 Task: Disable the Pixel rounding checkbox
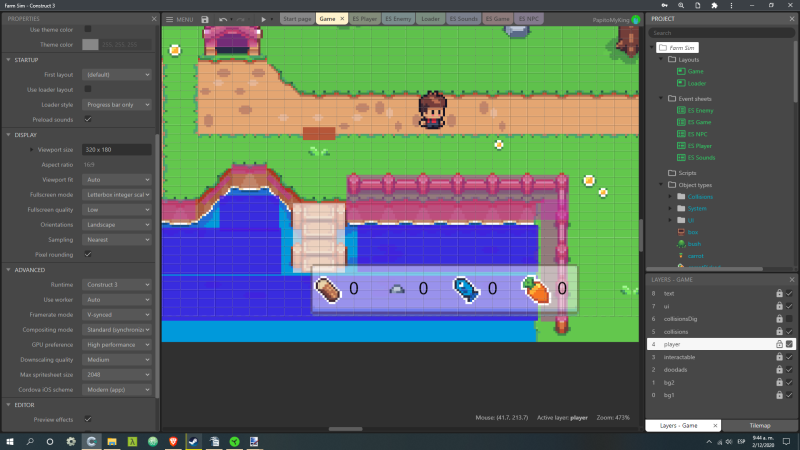point(88,254)
